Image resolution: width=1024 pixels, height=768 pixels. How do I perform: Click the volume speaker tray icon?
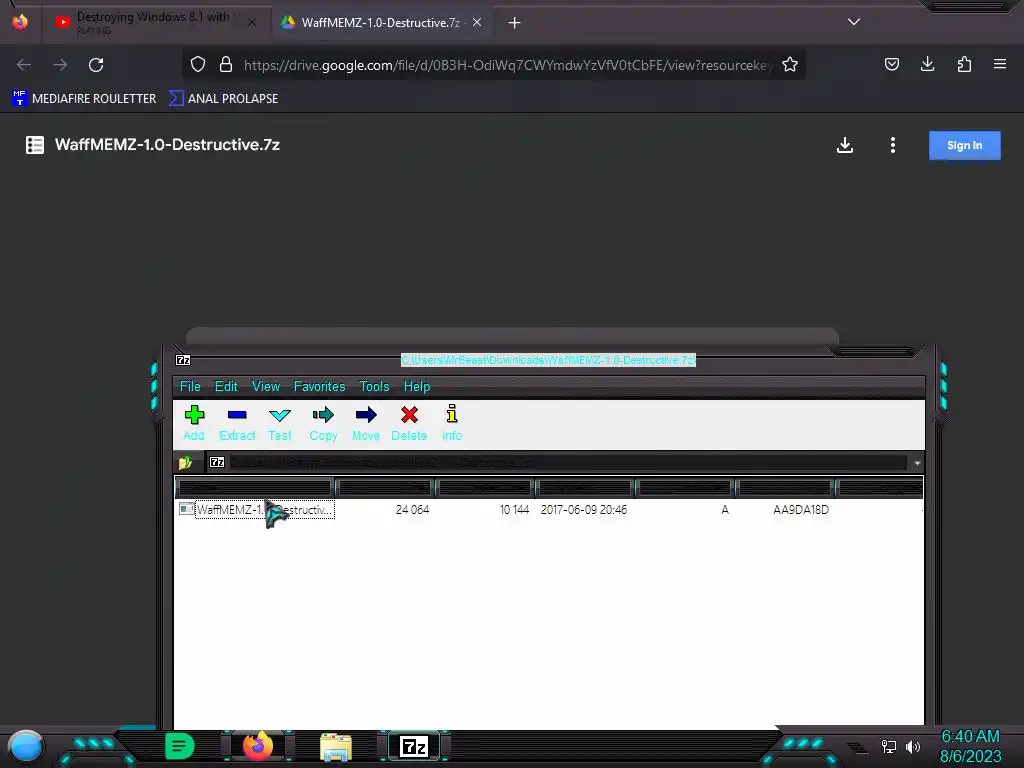point(912,746)
